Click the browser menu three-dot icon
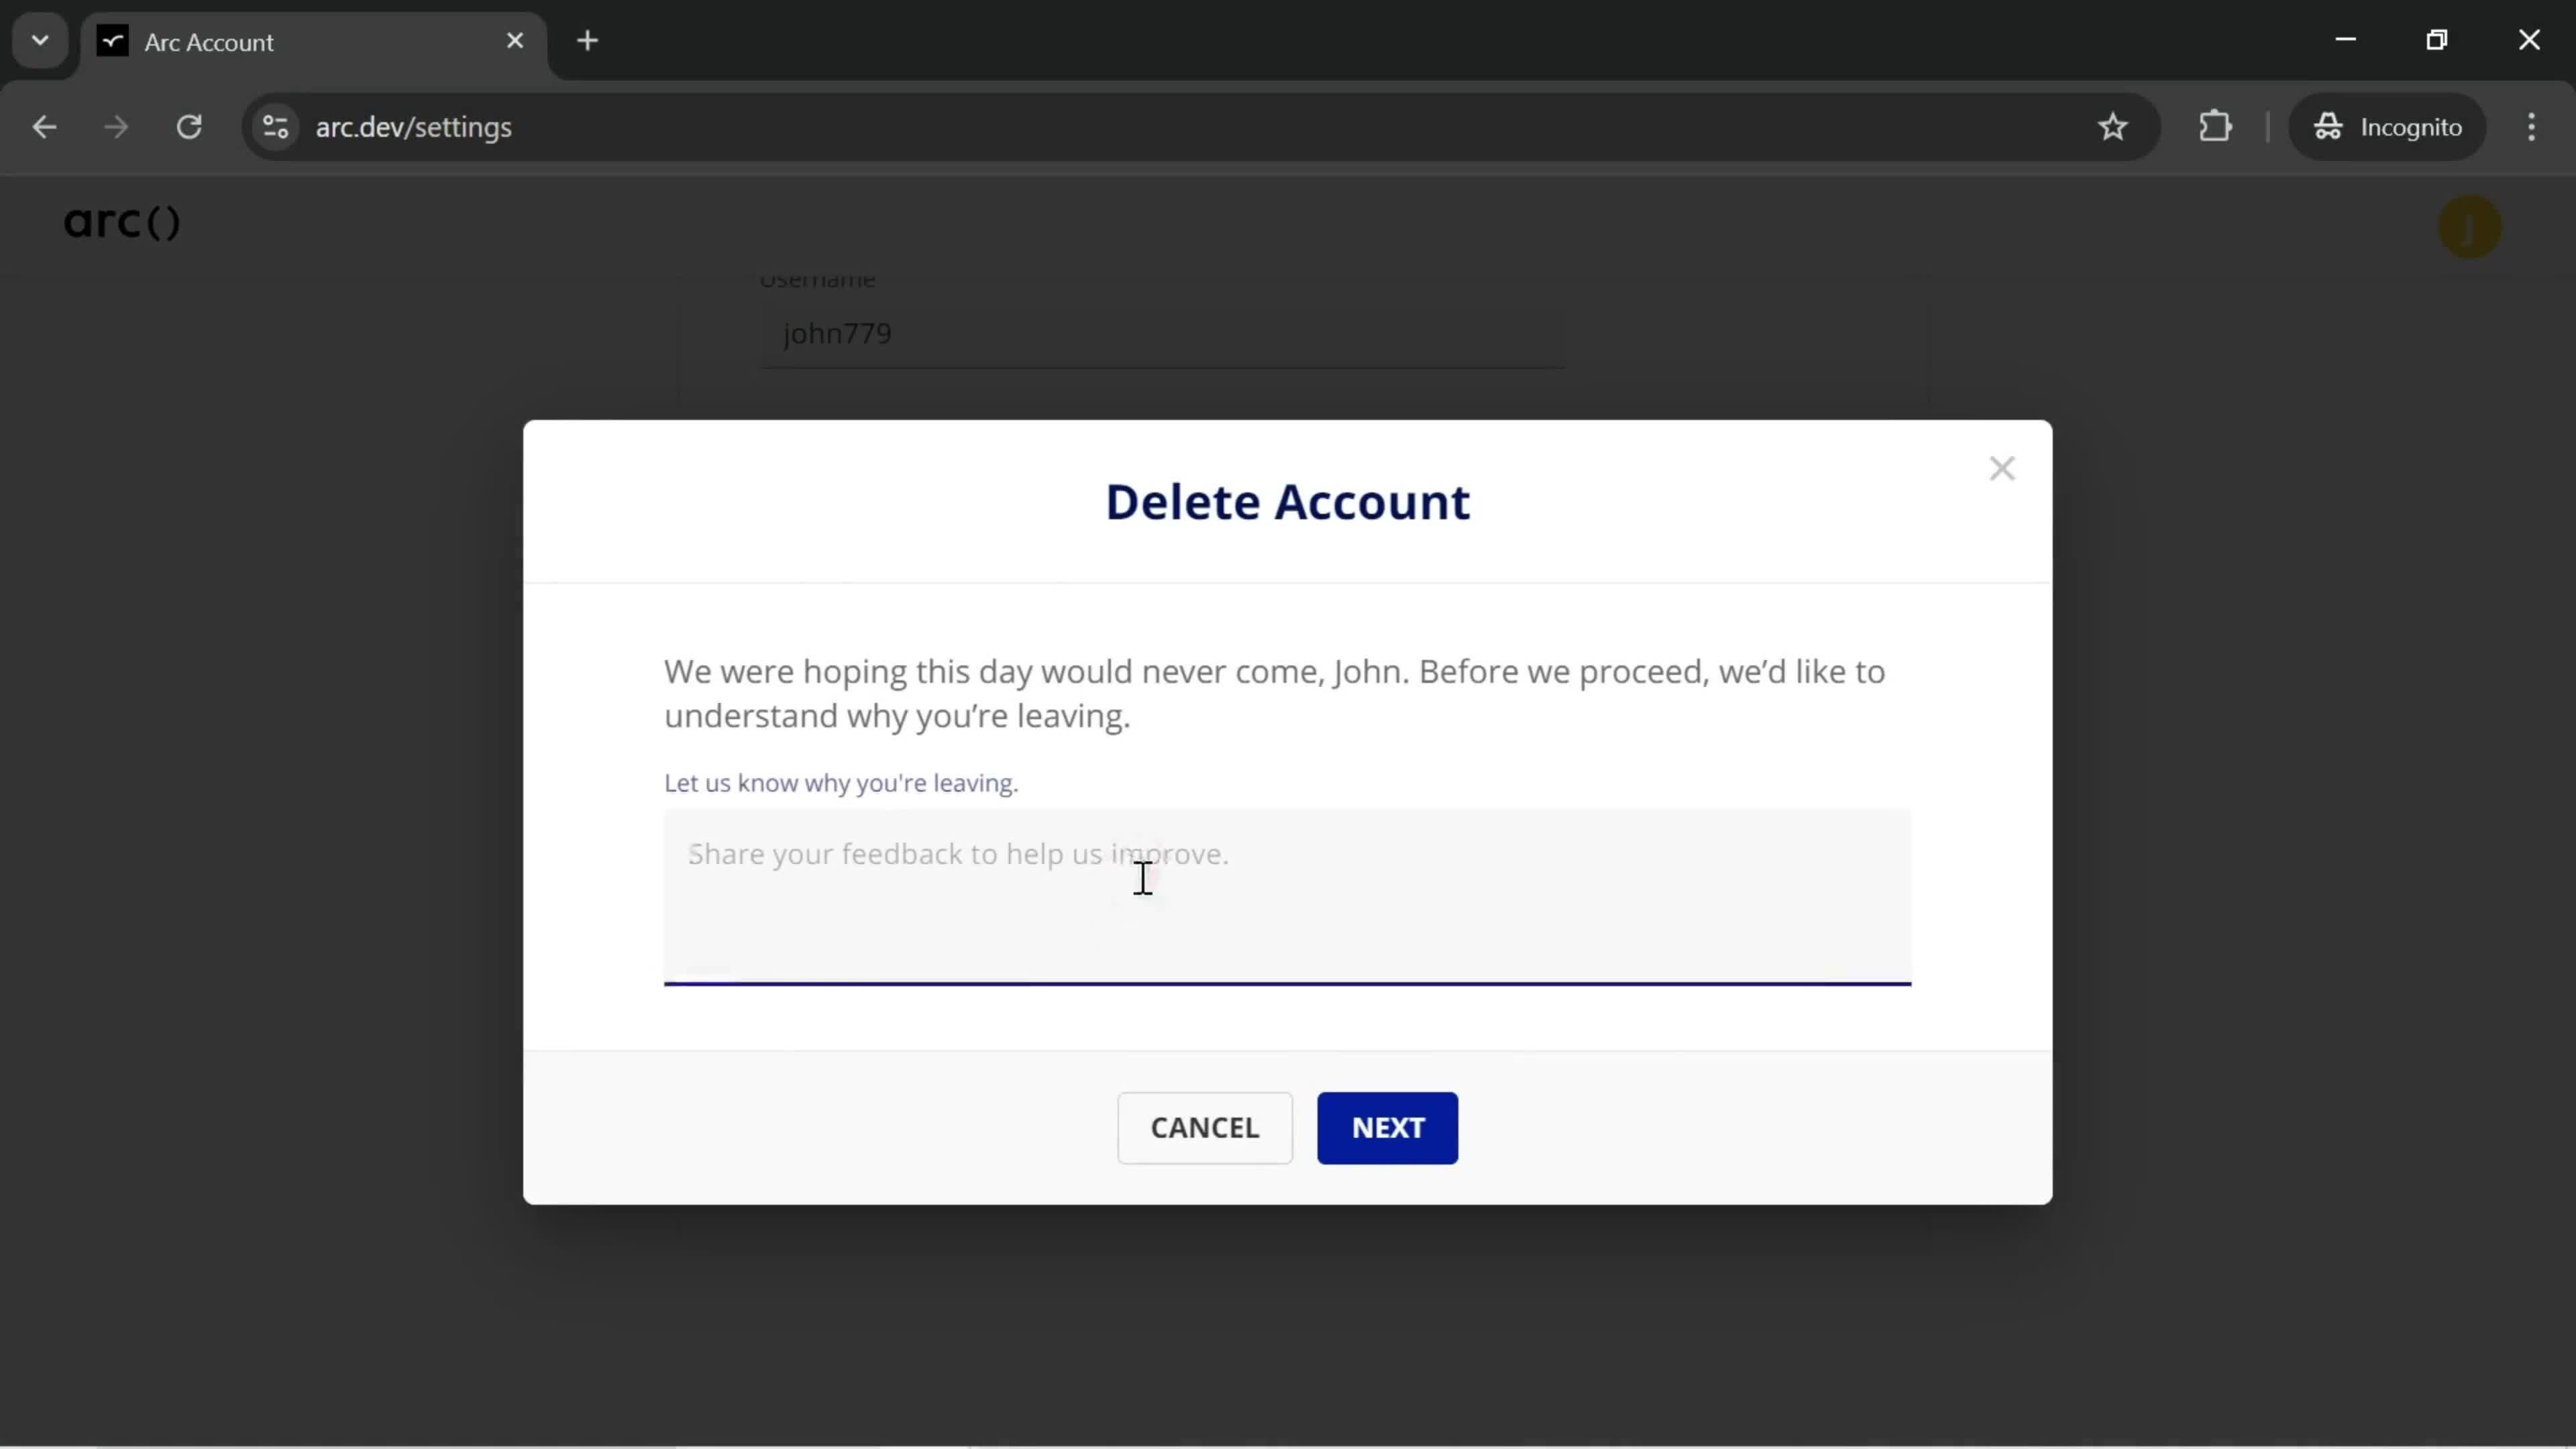2576x1449 pixels. [2532, 125]
